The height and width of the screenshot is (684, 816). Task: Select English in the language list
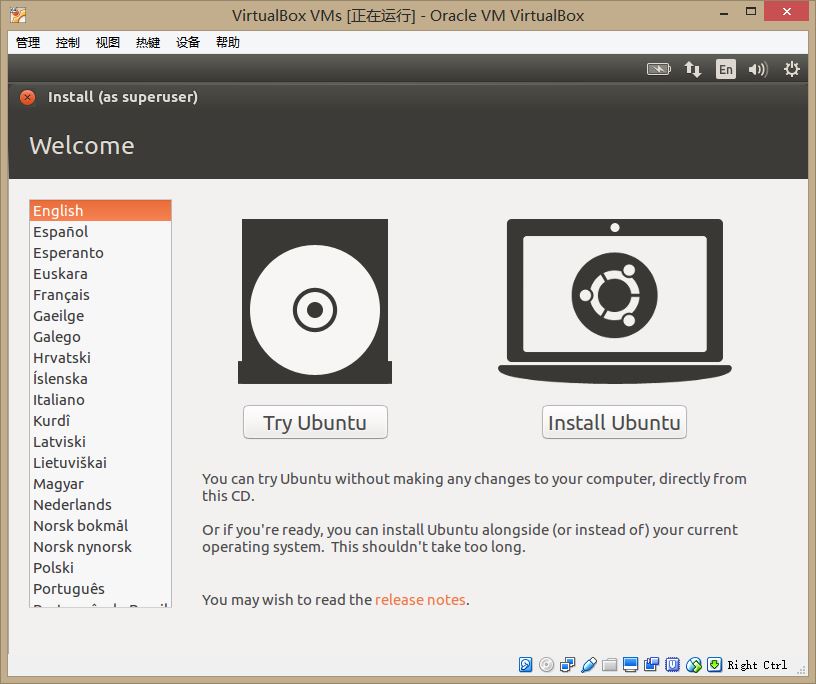point(100,210)
